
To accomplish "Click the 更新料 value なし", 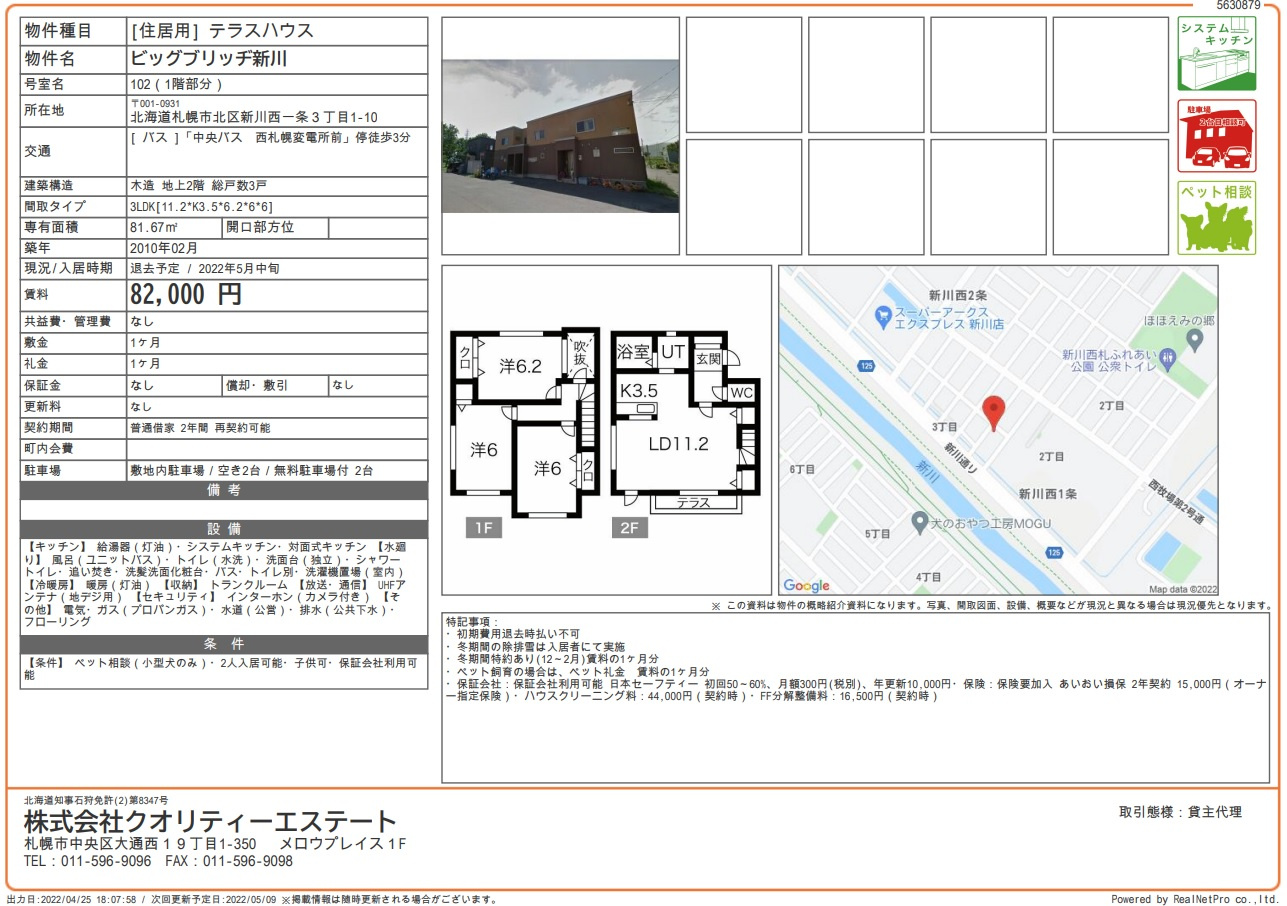I will [x=142, y=407].
